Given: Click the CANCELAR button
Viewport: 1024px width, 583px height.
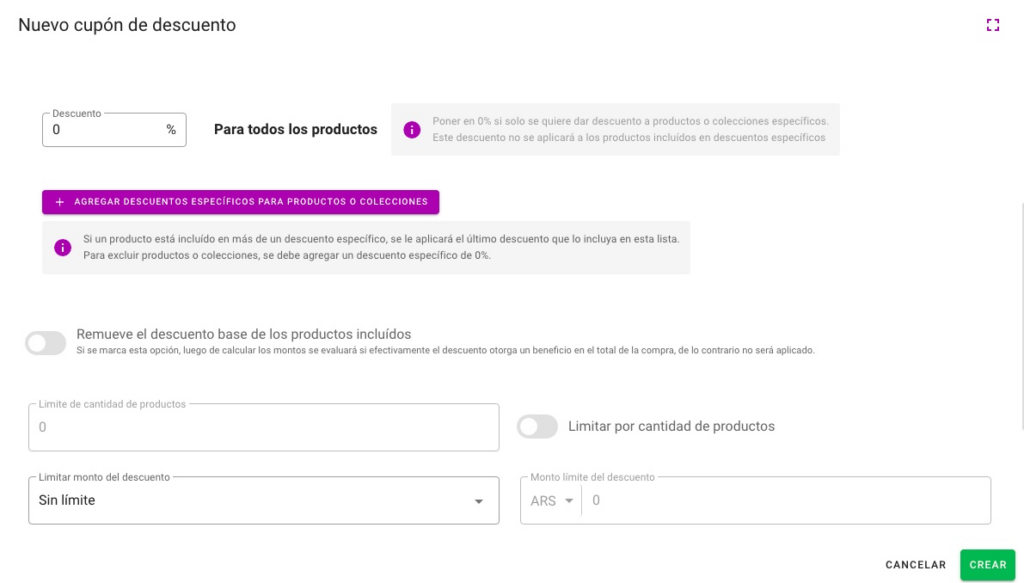Looking at the screenshot, I should [915, 565].
